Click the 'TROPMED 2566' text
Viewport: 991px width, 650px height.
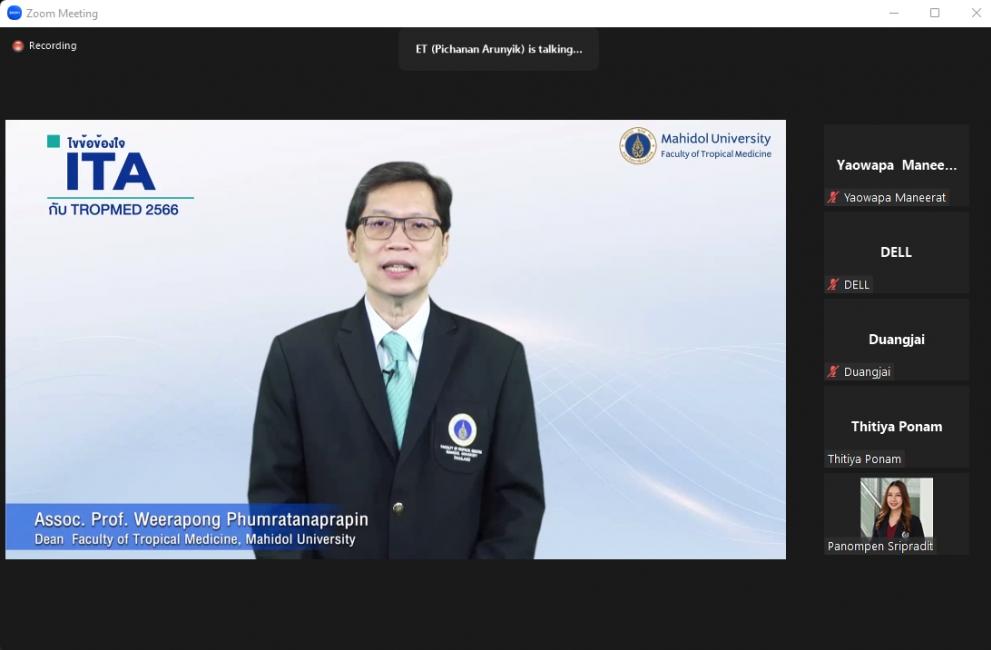[x=124, y=210]
